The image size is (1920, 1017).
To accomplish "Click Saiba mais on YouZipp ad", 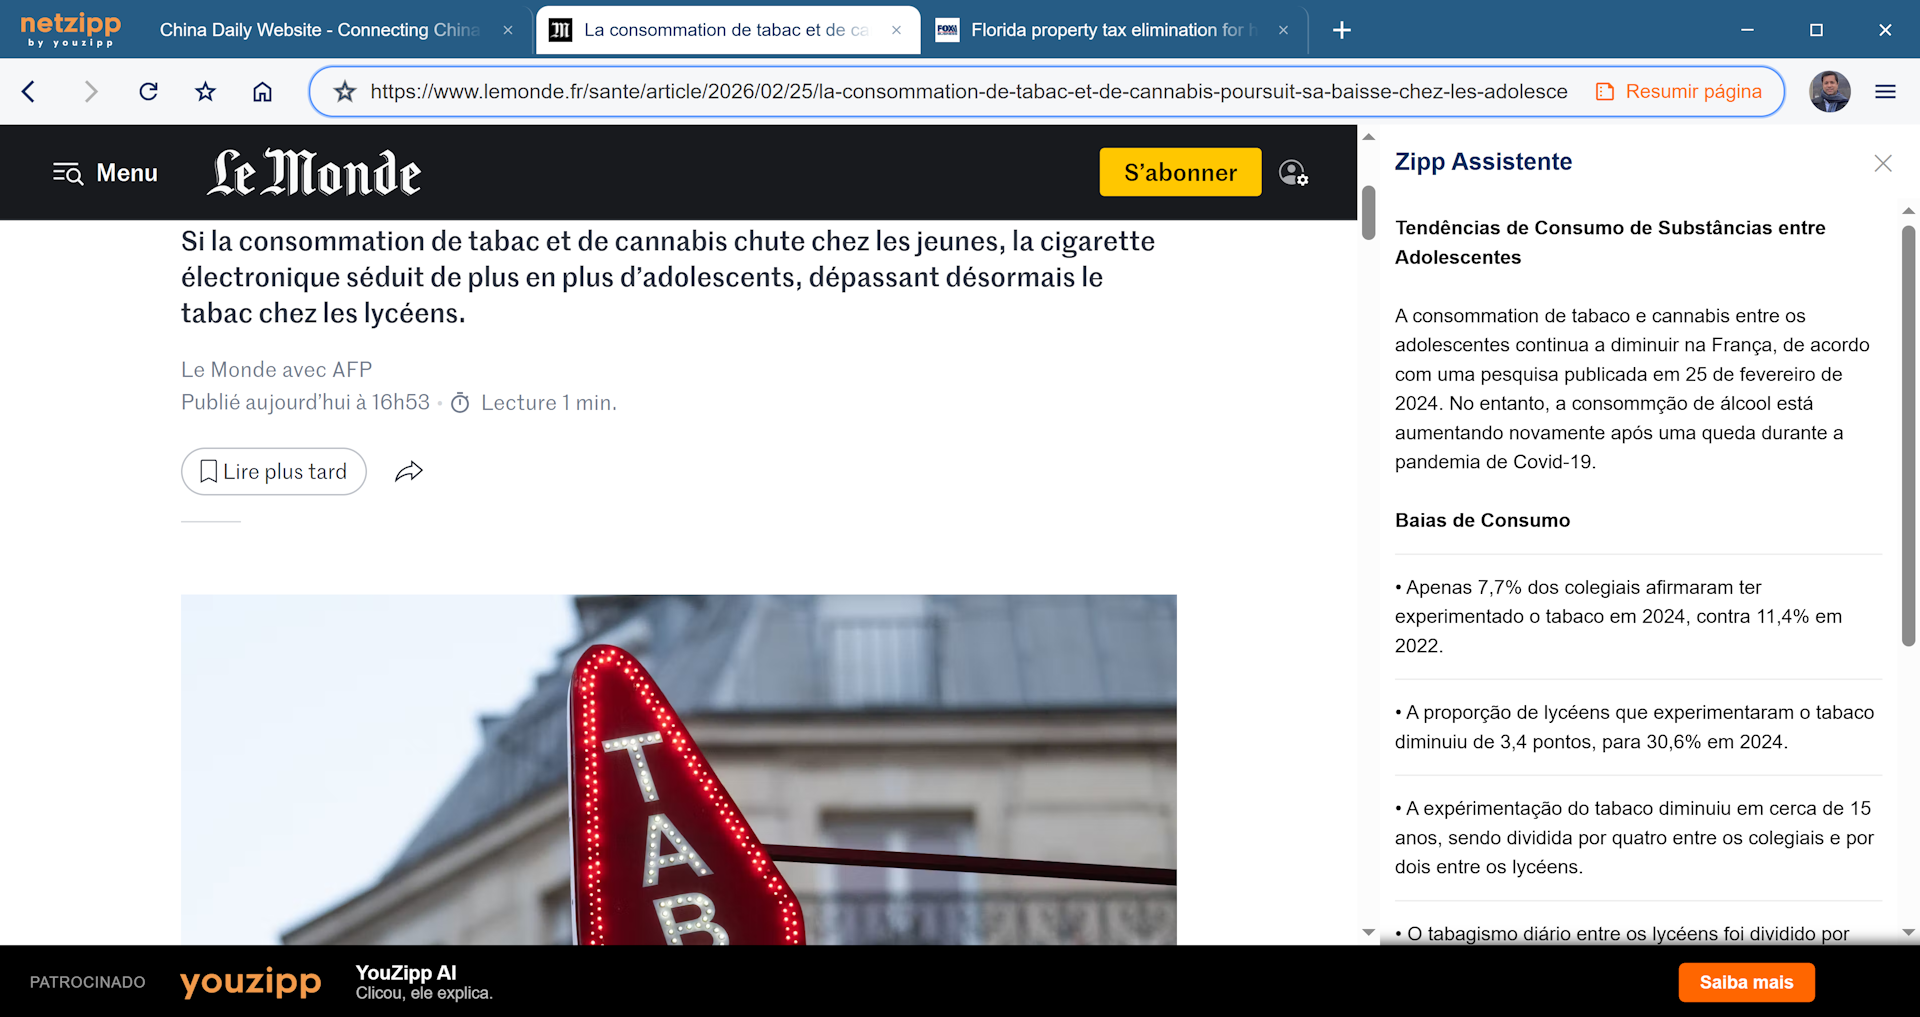I will coord(1746,982).
